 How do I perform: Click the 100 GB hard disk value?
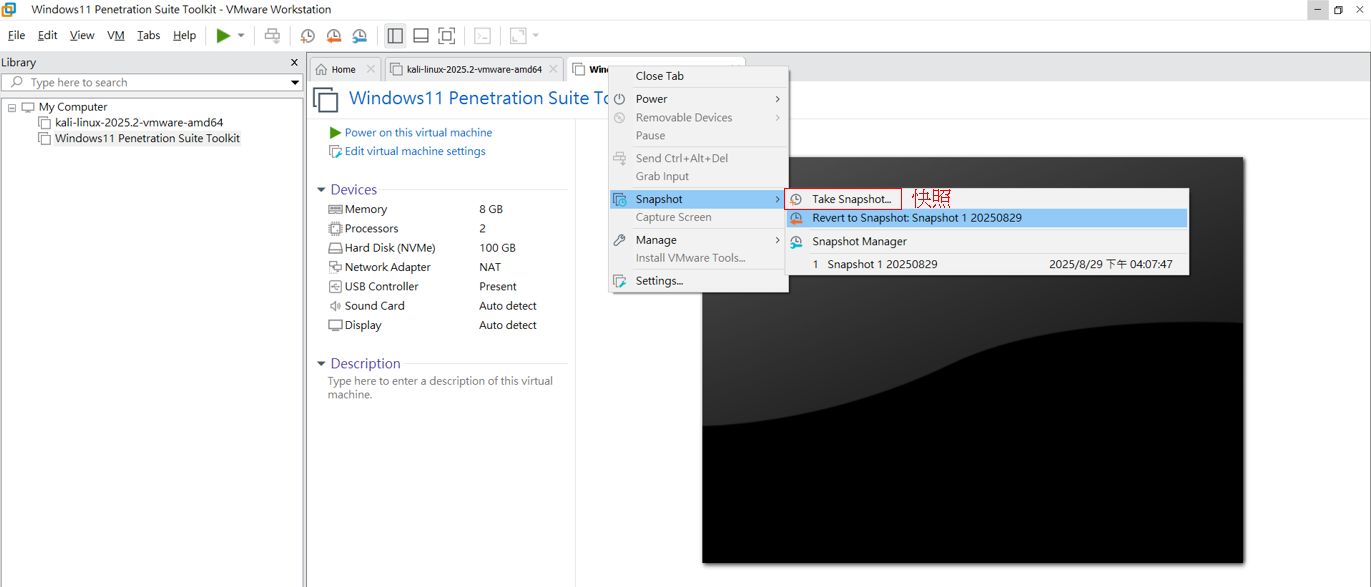pos(497,248)
